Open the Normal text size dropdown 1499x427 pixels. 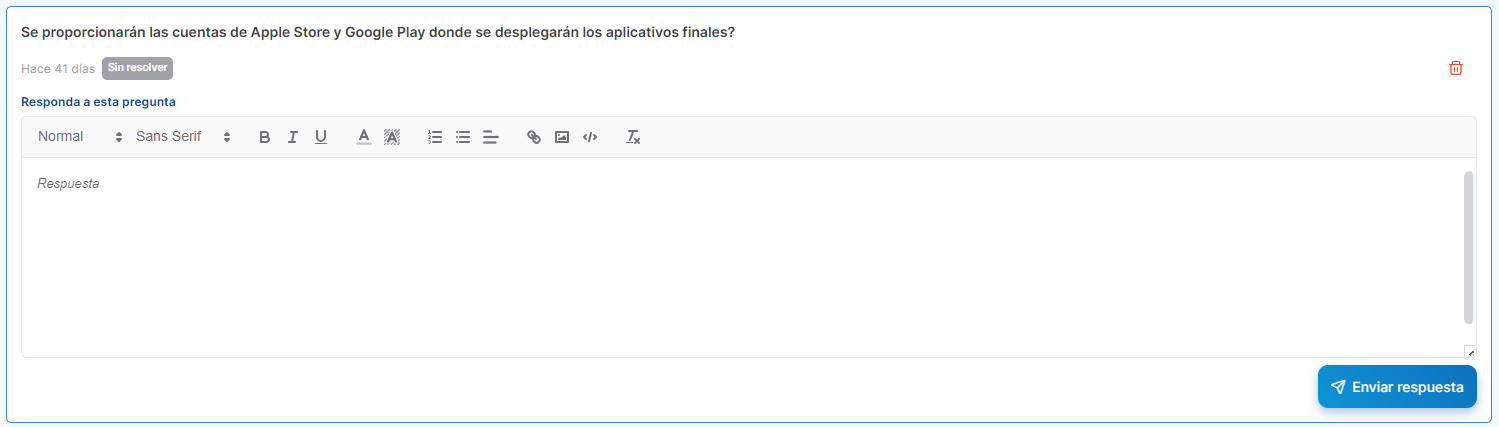tap(80, 137)
